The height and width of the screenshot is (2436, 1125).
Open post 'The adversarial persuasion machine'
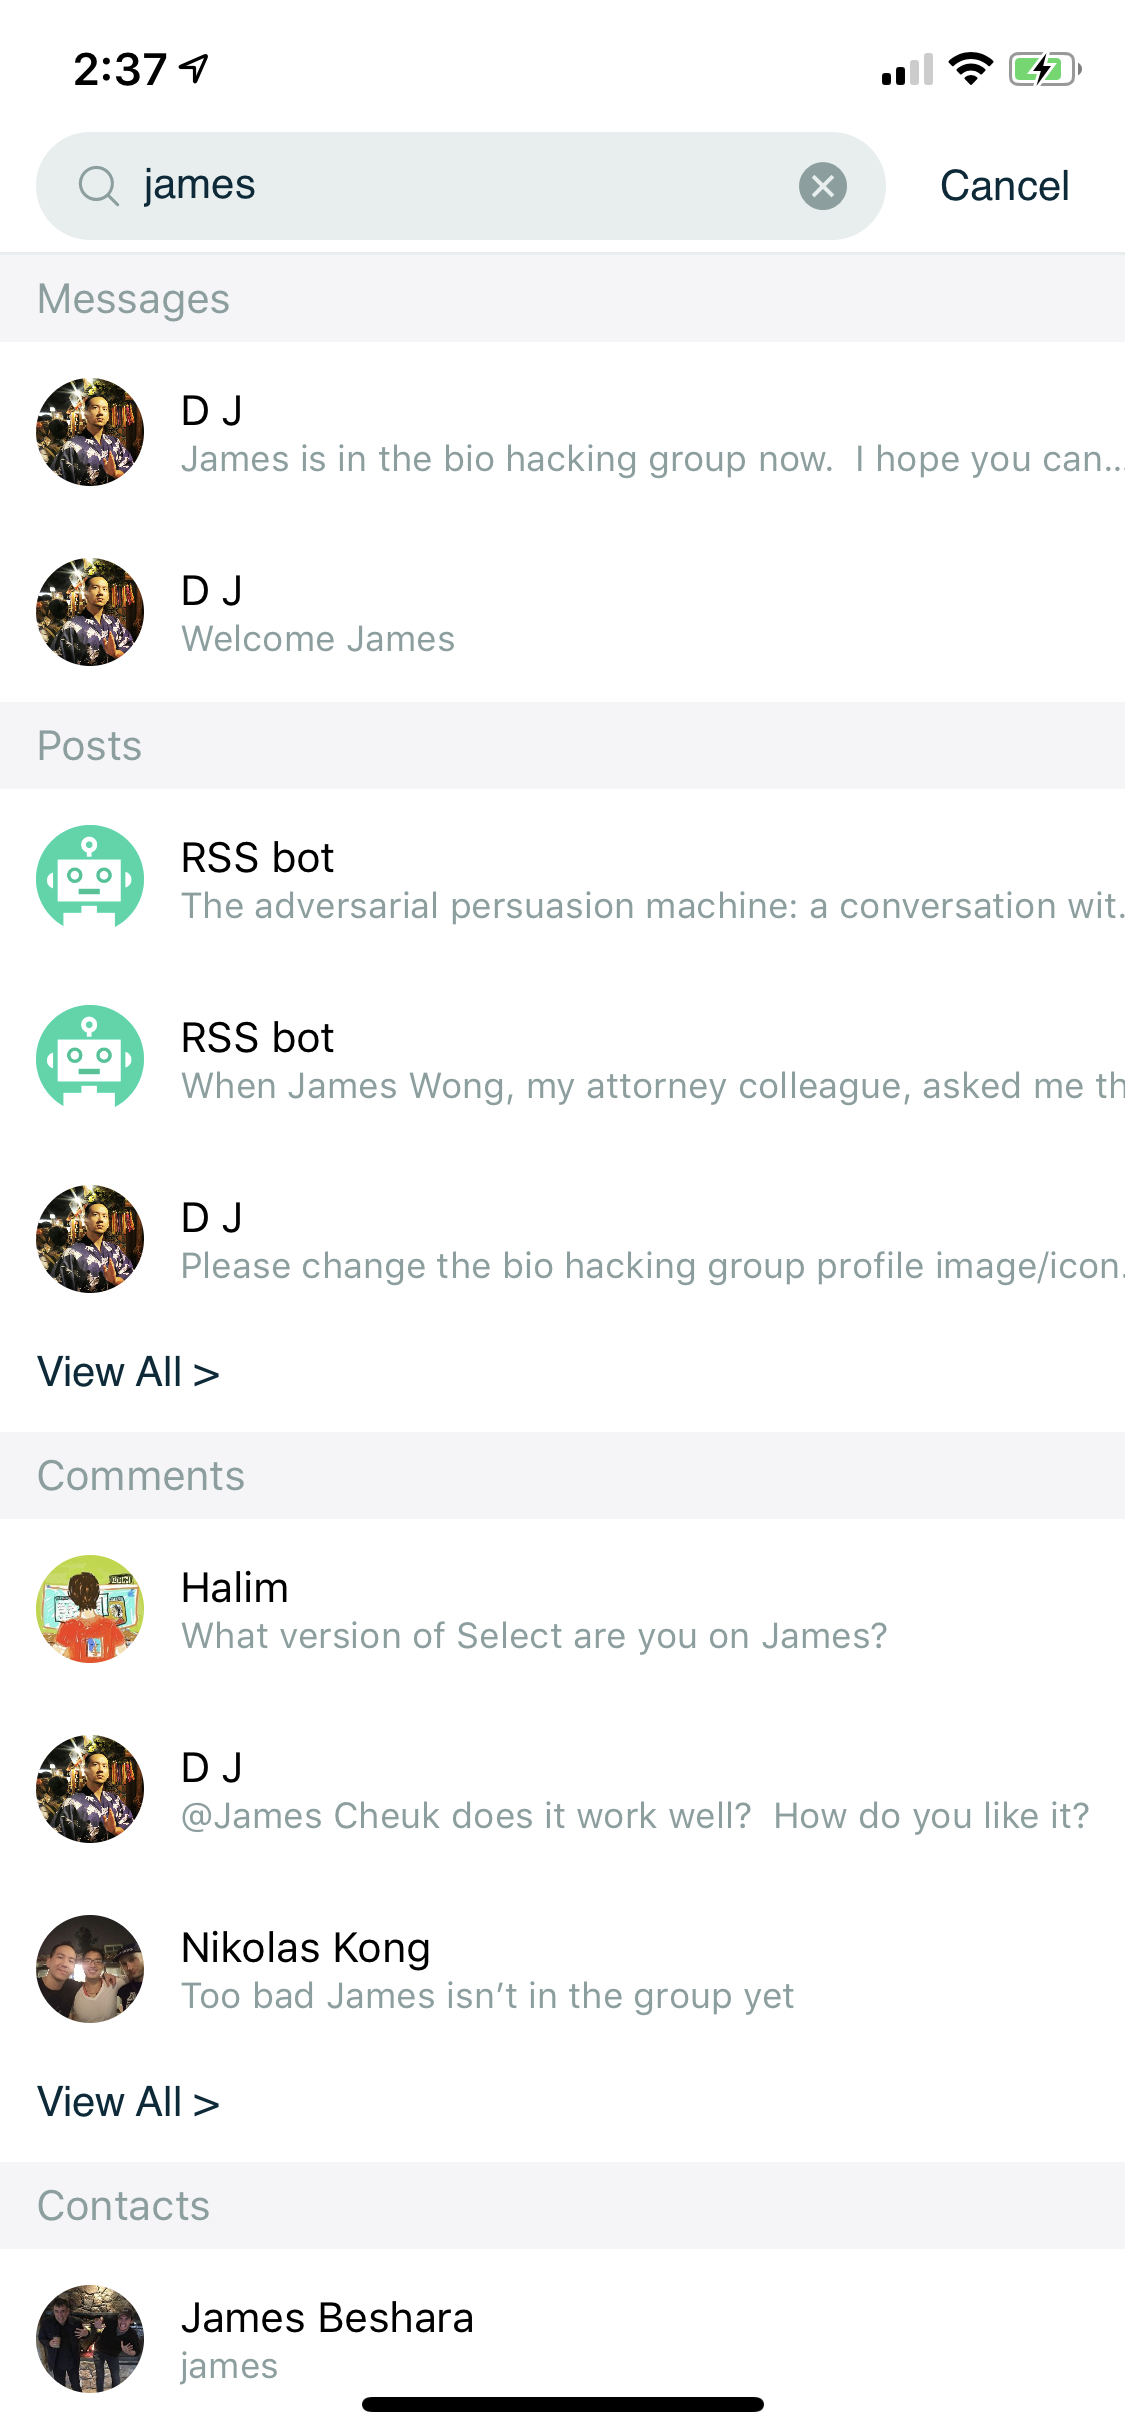coord(640,882)
